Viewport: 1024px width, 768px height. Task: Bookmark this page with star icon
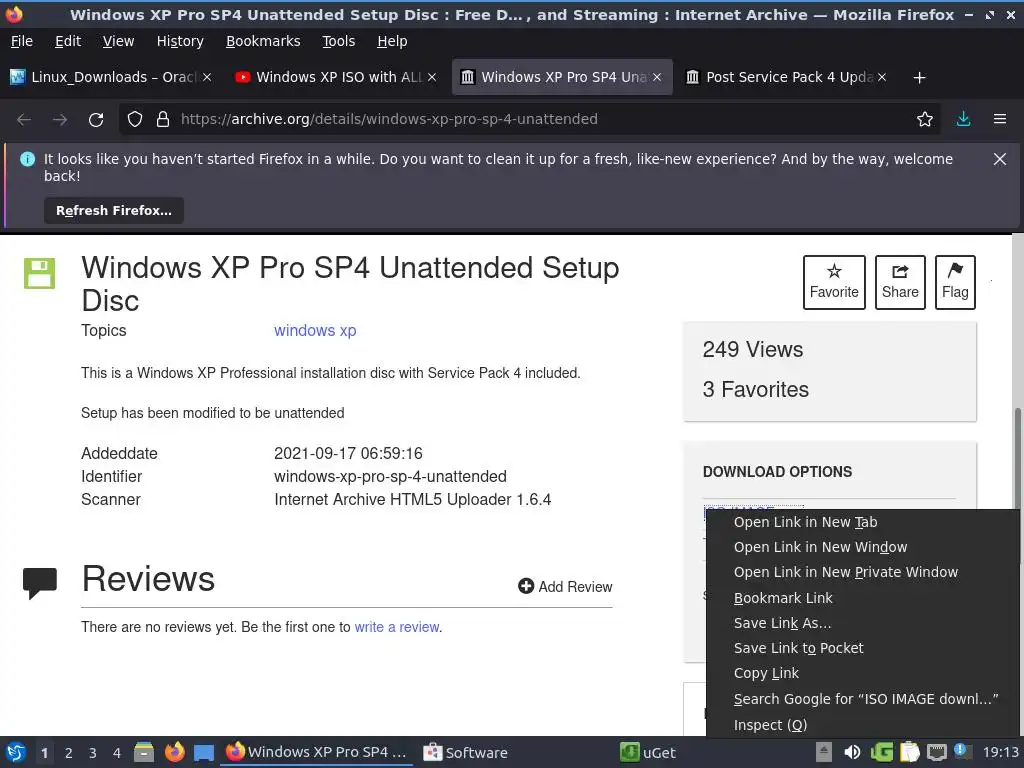925,119
